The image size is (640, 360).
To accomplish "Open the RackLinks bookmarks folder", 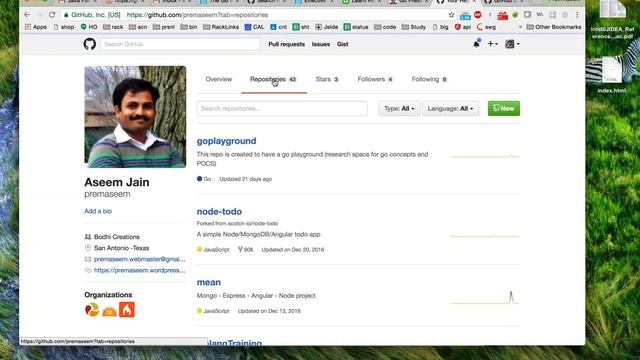I will point(221,27).
